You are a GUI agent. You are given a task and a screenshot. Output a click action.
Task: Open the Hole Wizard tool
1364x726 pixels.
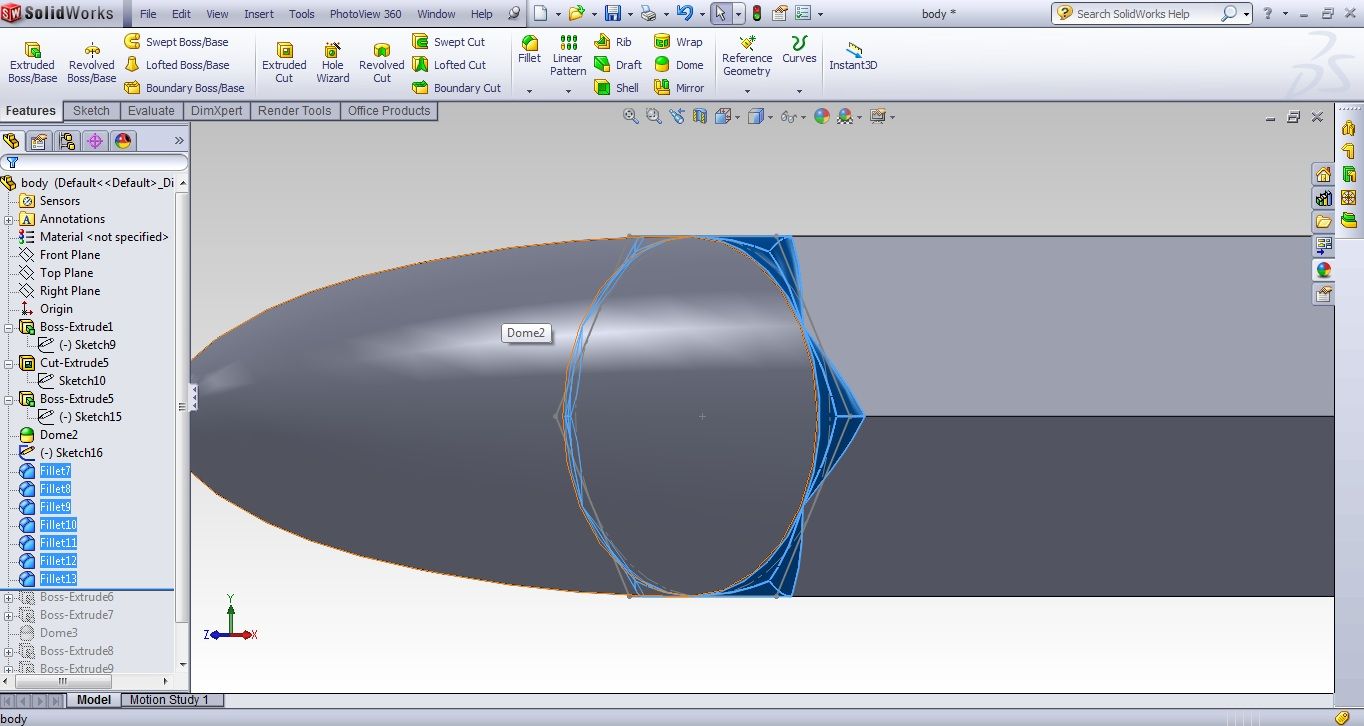(332, 60)
